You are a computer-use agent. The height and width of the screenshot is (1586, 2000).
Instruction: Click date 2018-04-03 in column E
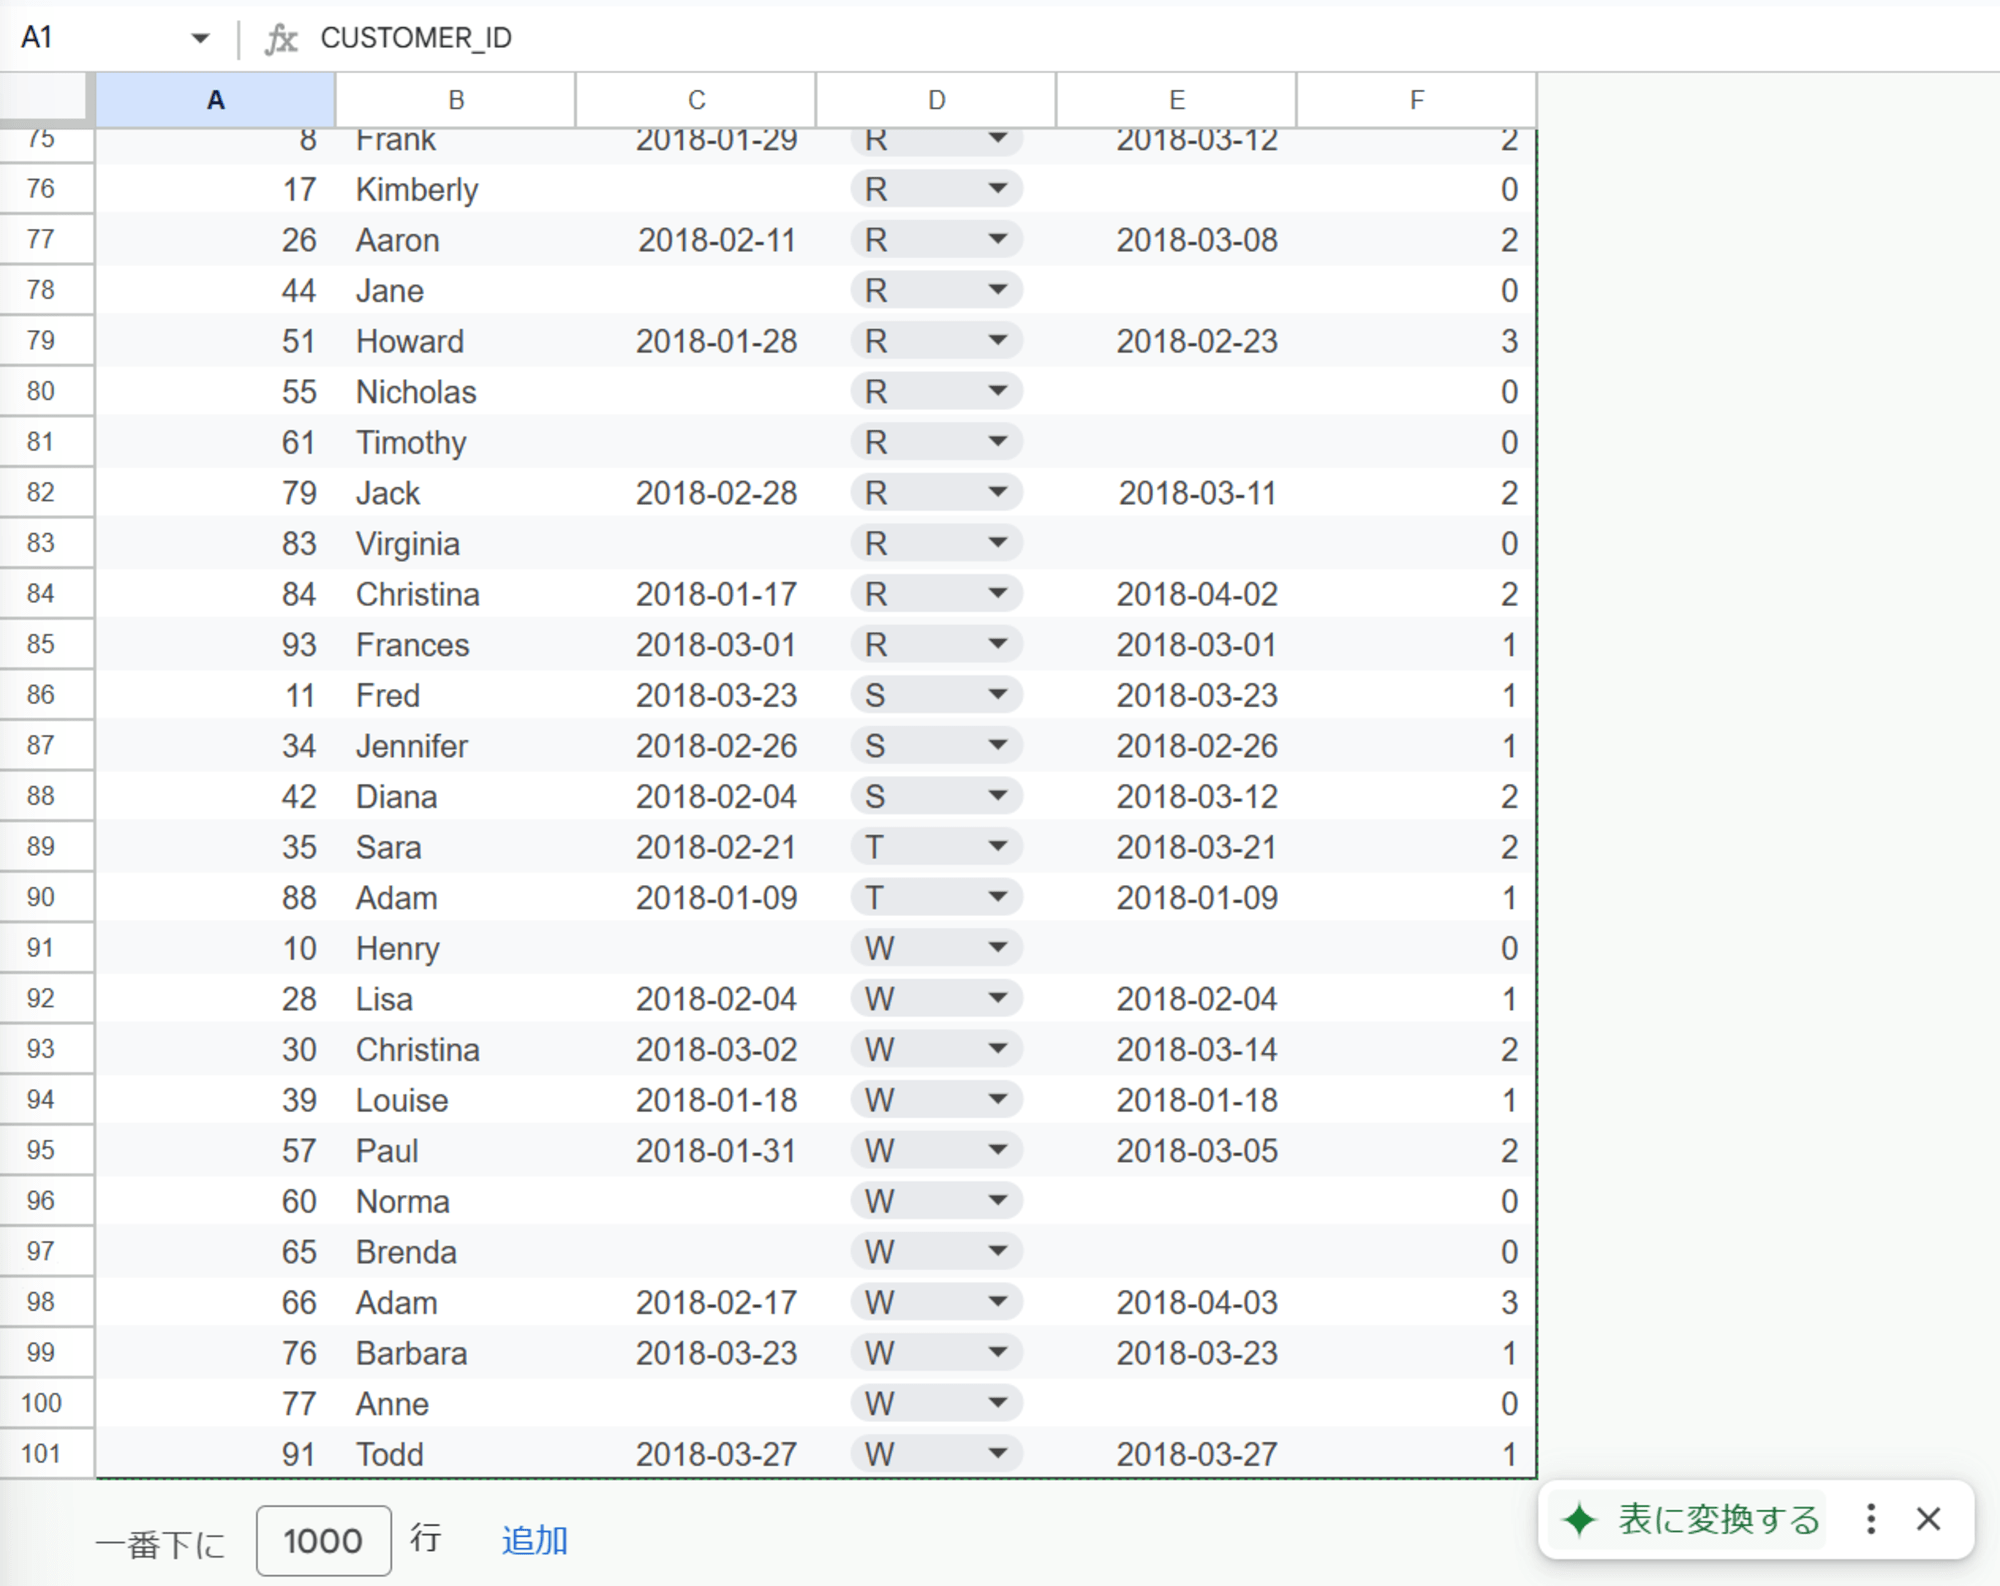[x=1197, y=1302]
